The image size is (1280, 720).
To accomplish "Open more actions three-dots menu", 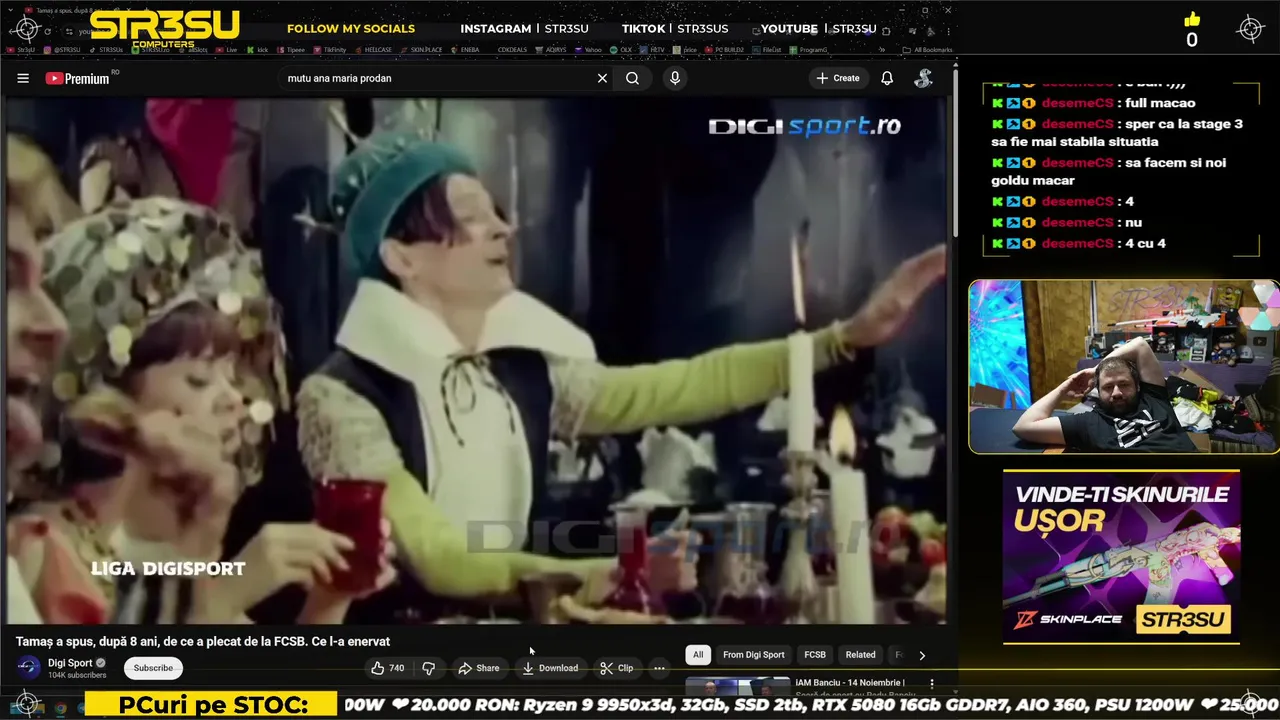I will [x=659, y=668].
